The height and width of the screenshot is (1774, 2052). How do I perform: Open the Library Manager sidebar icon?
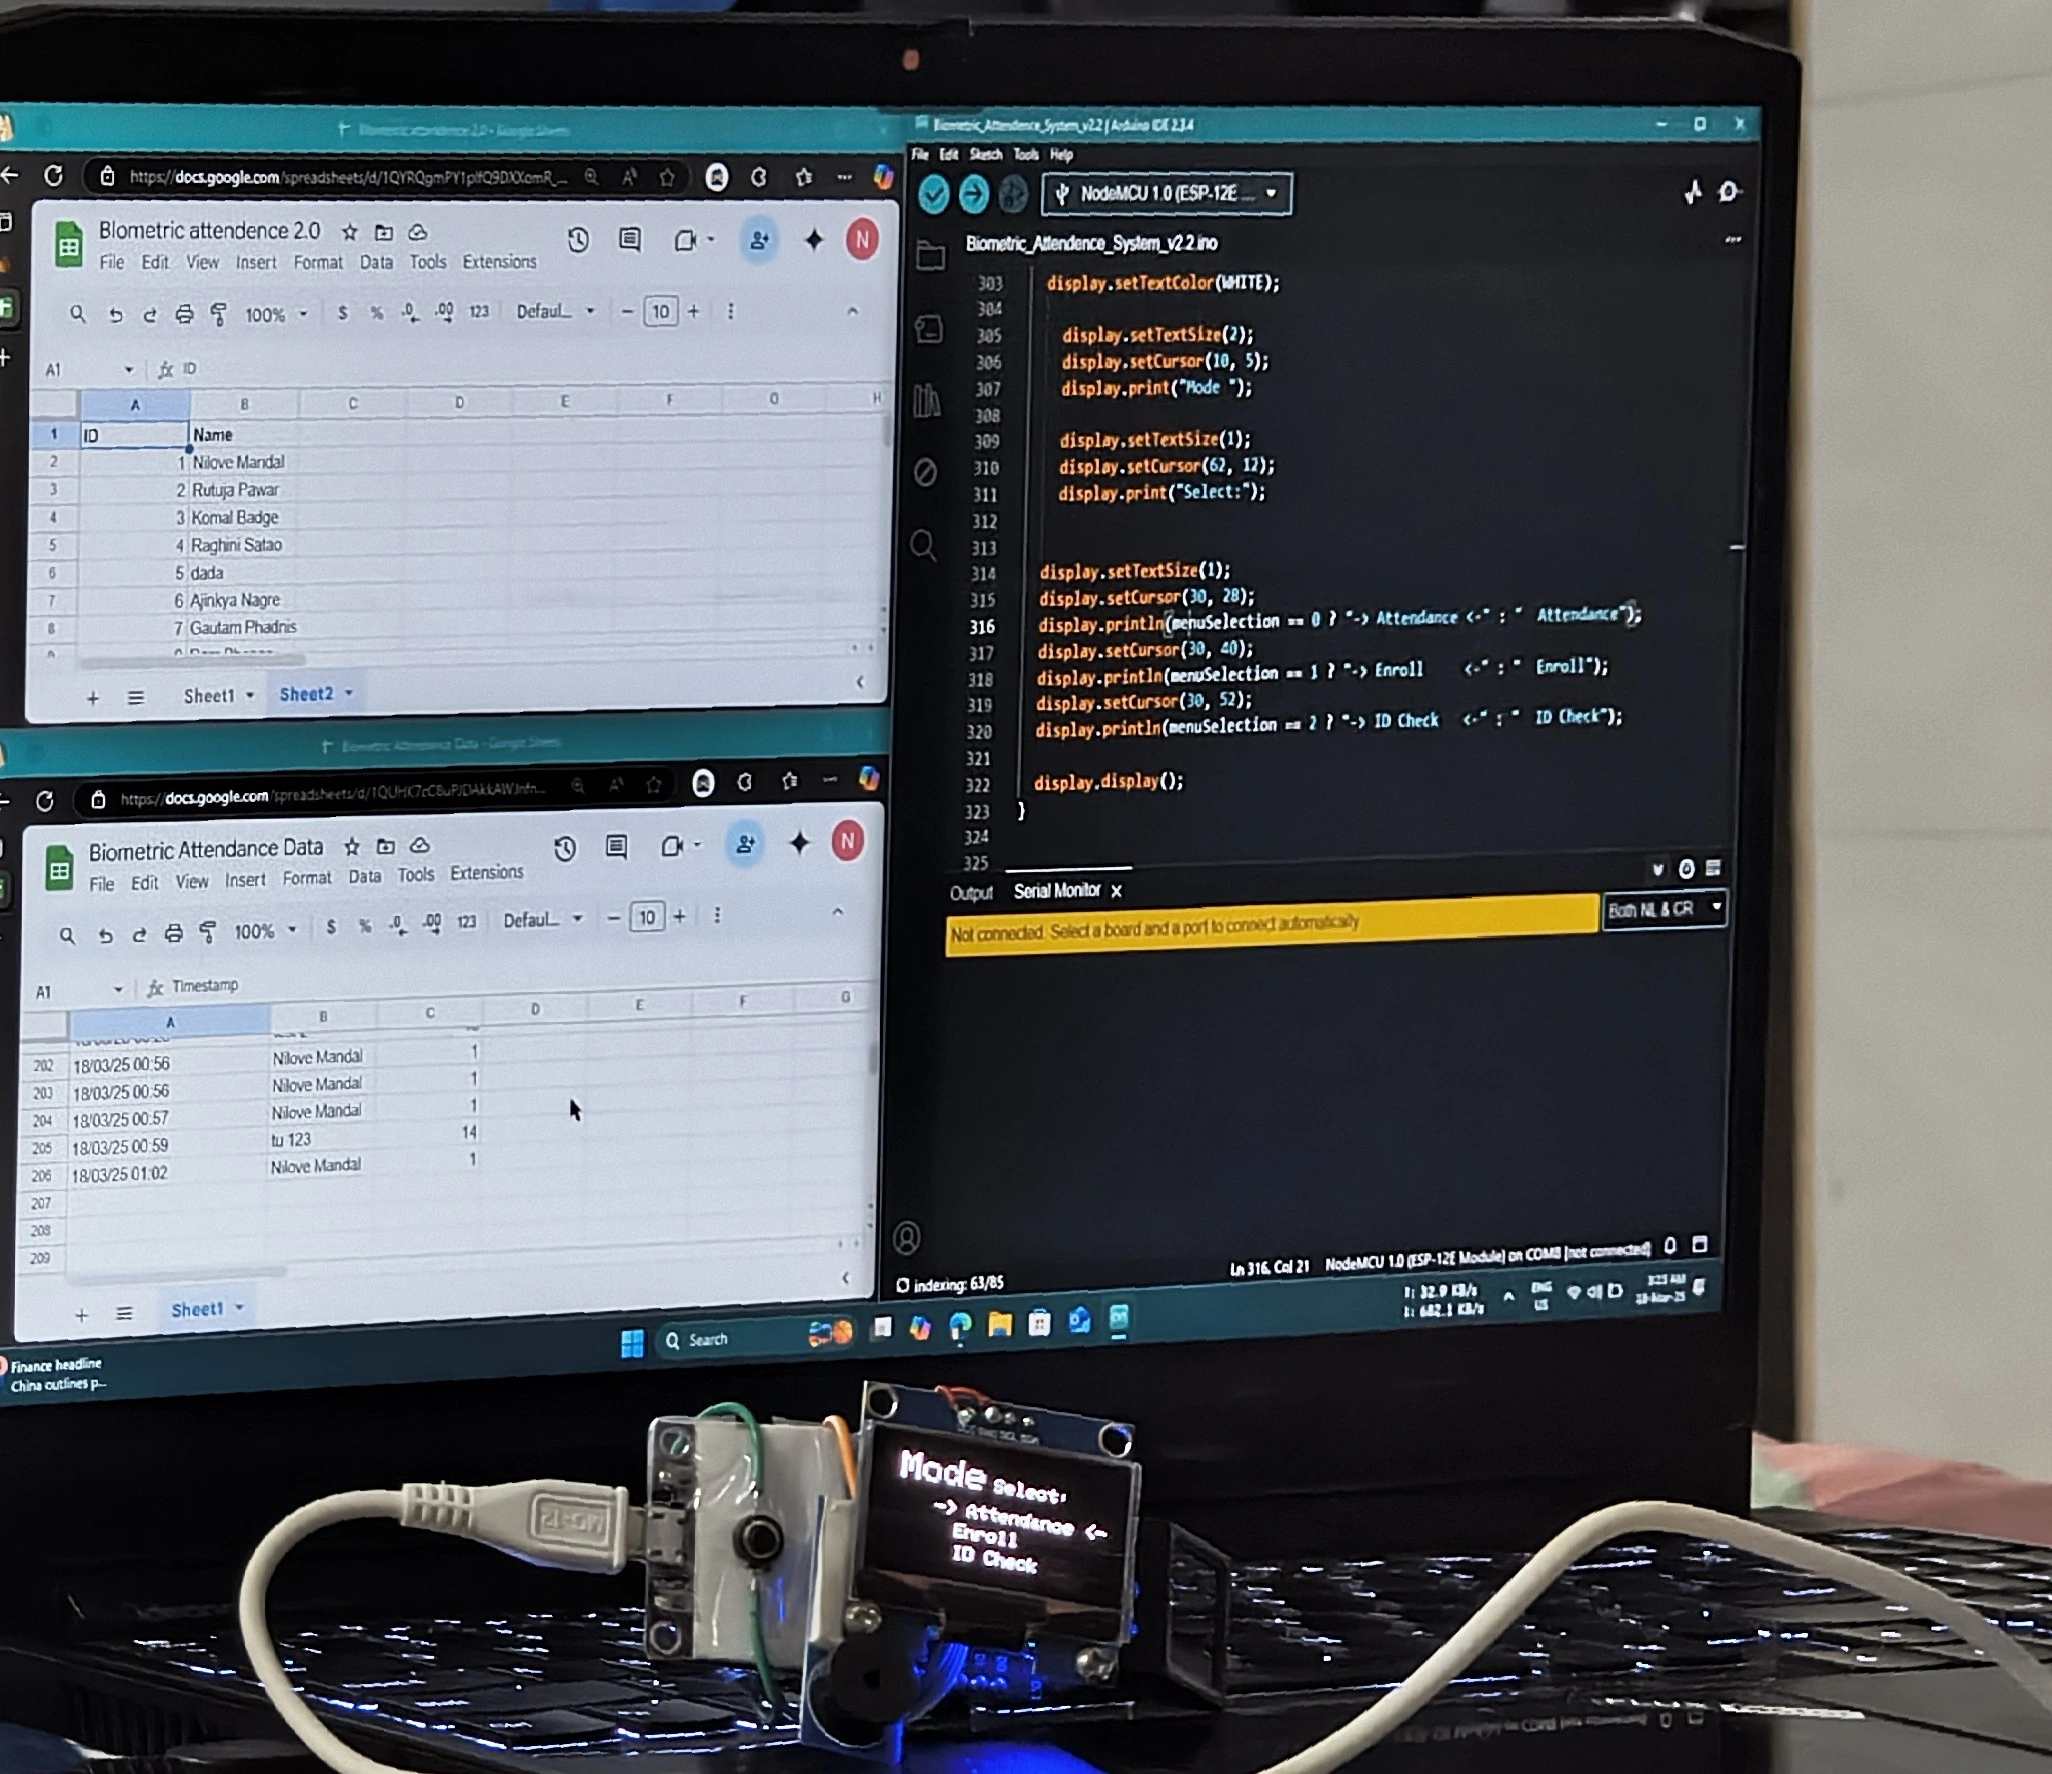click(x=926, y=401)
